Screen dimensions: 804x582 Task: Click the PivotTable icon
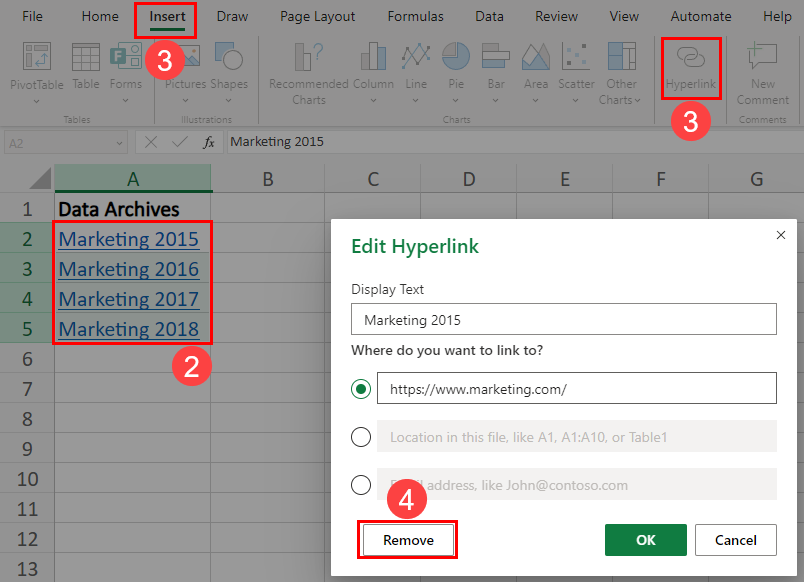[37, 56]
